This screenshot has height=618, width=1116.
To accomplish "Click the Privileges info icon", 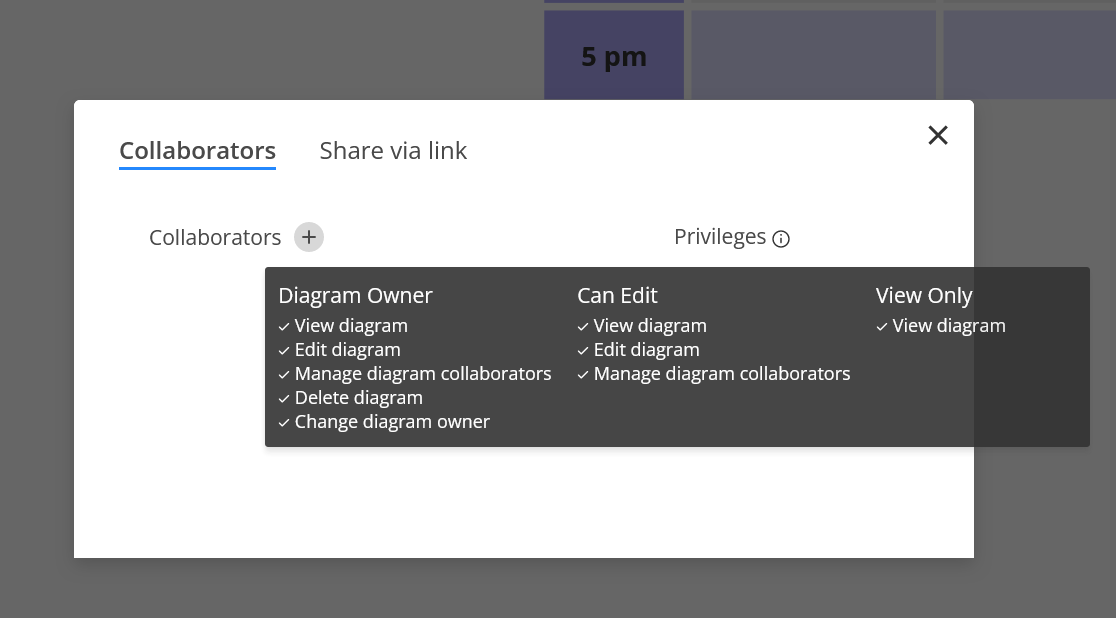I will [781, 239].
